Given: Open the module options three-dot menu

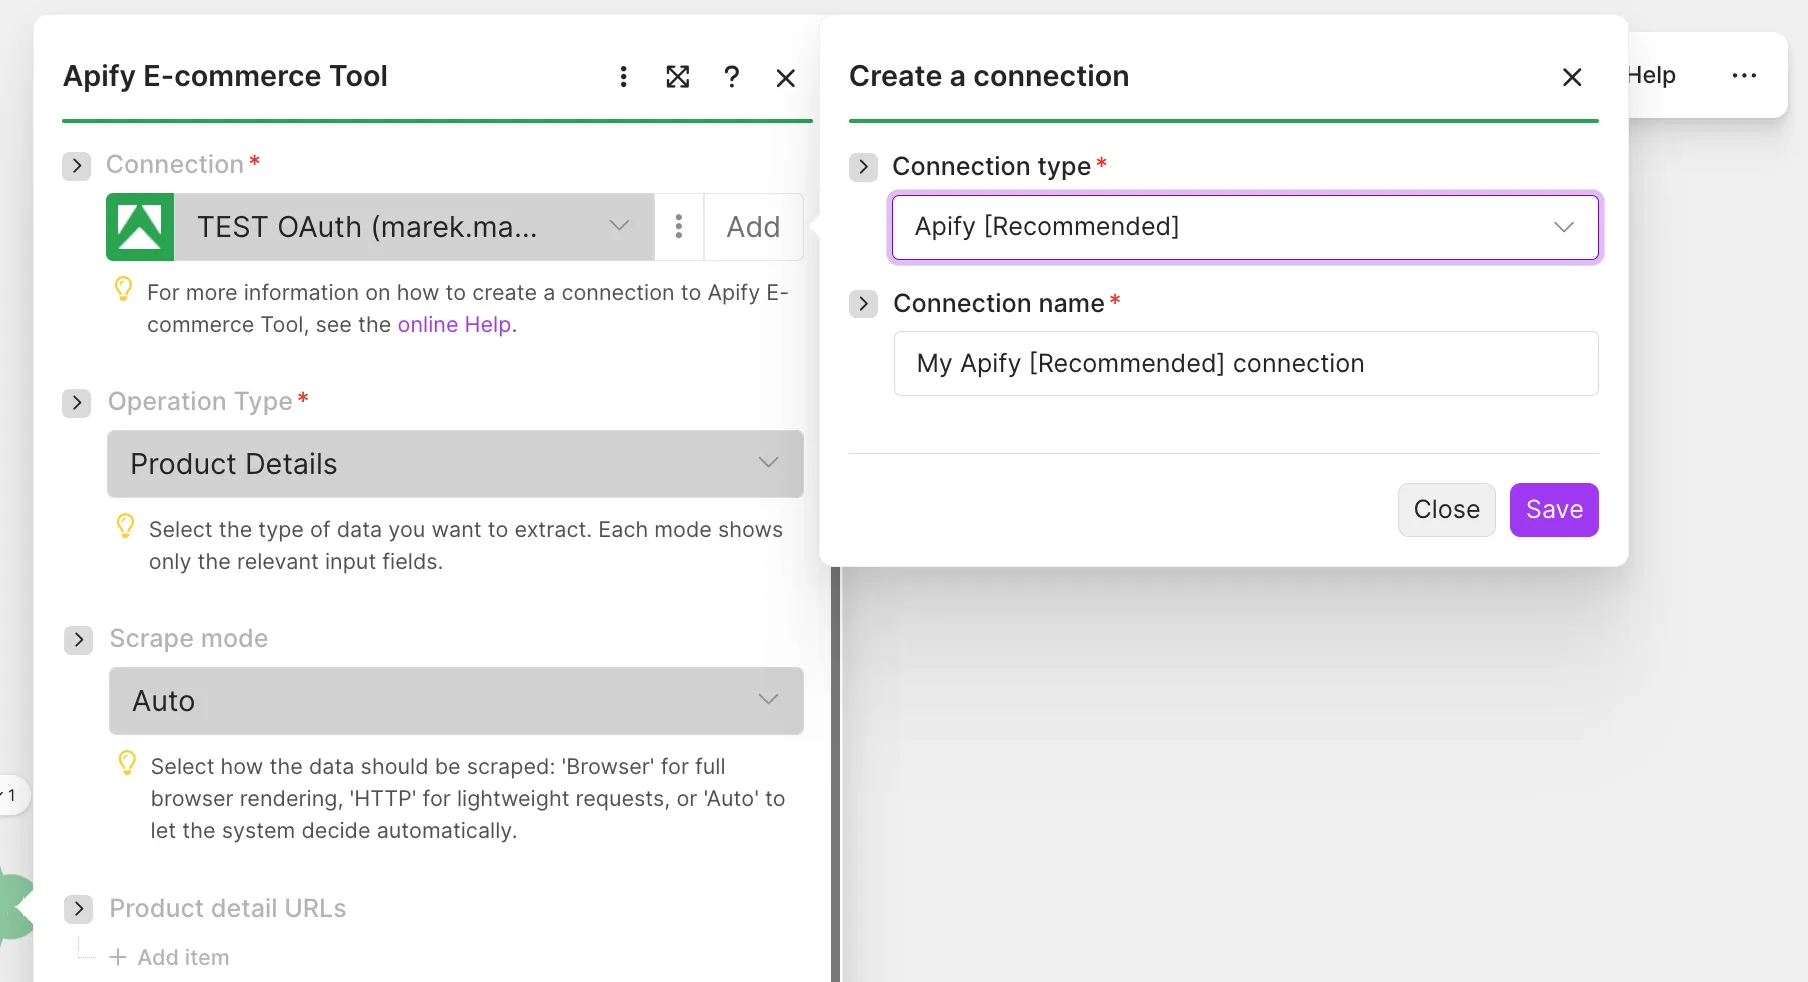Looking at the screenshot, I should pyautogui.click(x=623, y=77).
